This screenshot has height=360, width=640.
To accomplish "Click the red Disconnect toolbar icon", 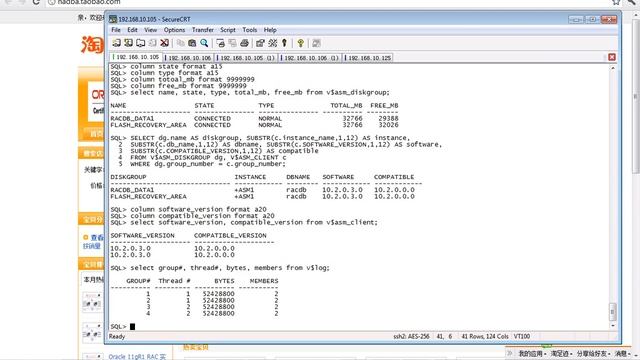I will 164,43.
